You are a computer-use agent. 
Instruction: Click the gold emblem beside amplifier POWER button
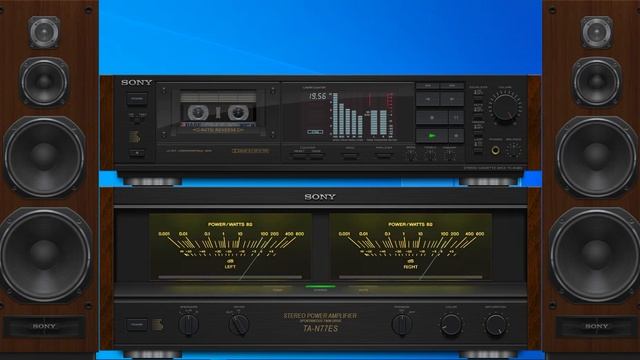(x=158, y=325)
